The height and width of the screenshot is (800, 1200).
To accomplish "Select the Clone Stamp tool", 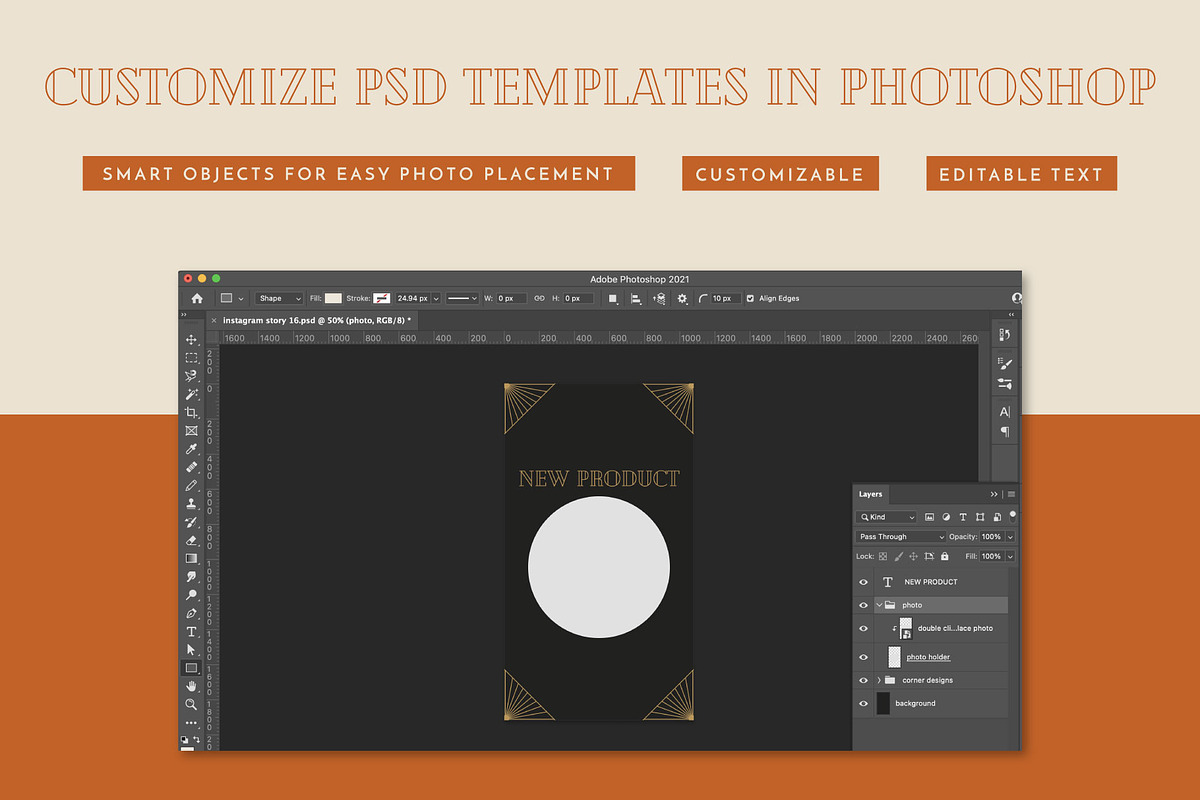I will [x=191, y=504].
